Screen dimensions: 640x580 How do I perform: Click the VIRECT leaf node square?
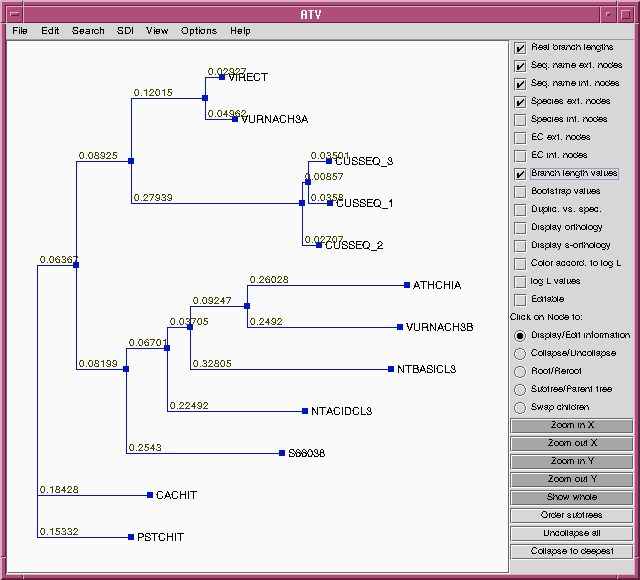(x=222, y=77)
